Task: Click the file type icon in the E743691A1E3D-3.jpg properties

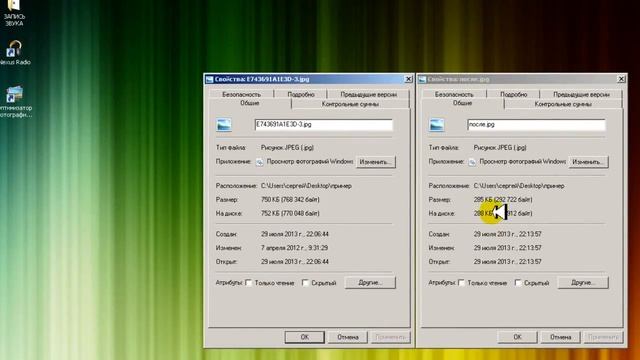Action: pos(224,125)
